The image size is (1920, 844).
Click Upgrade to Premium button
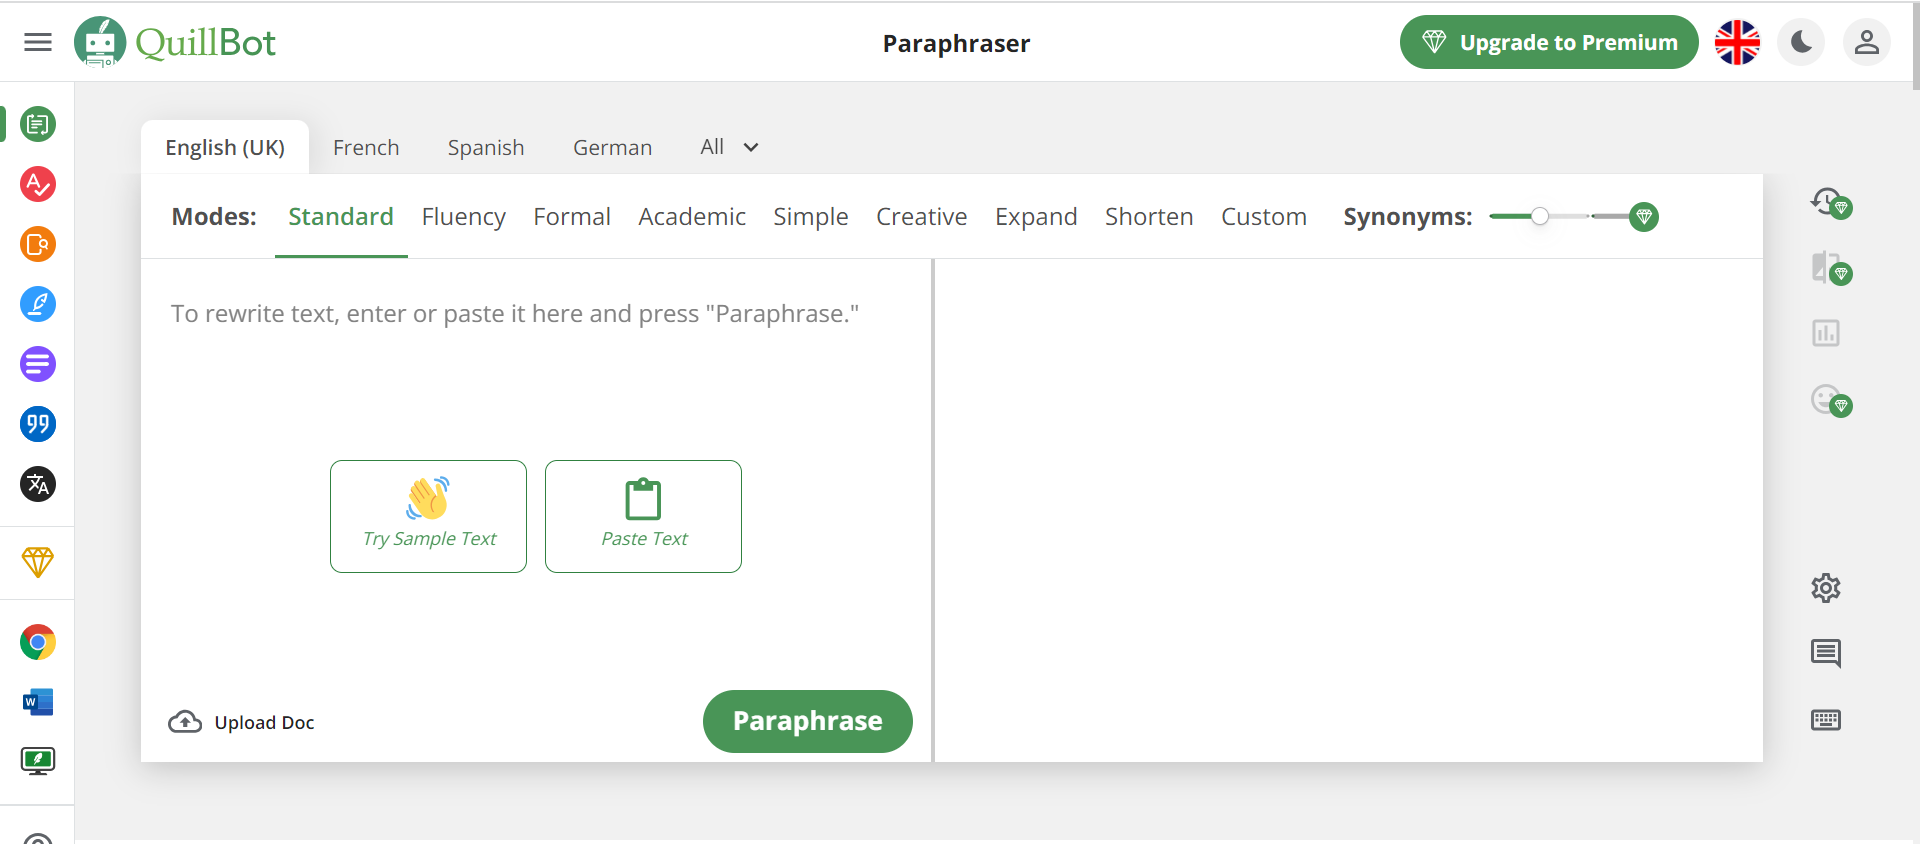(1548, 43)
